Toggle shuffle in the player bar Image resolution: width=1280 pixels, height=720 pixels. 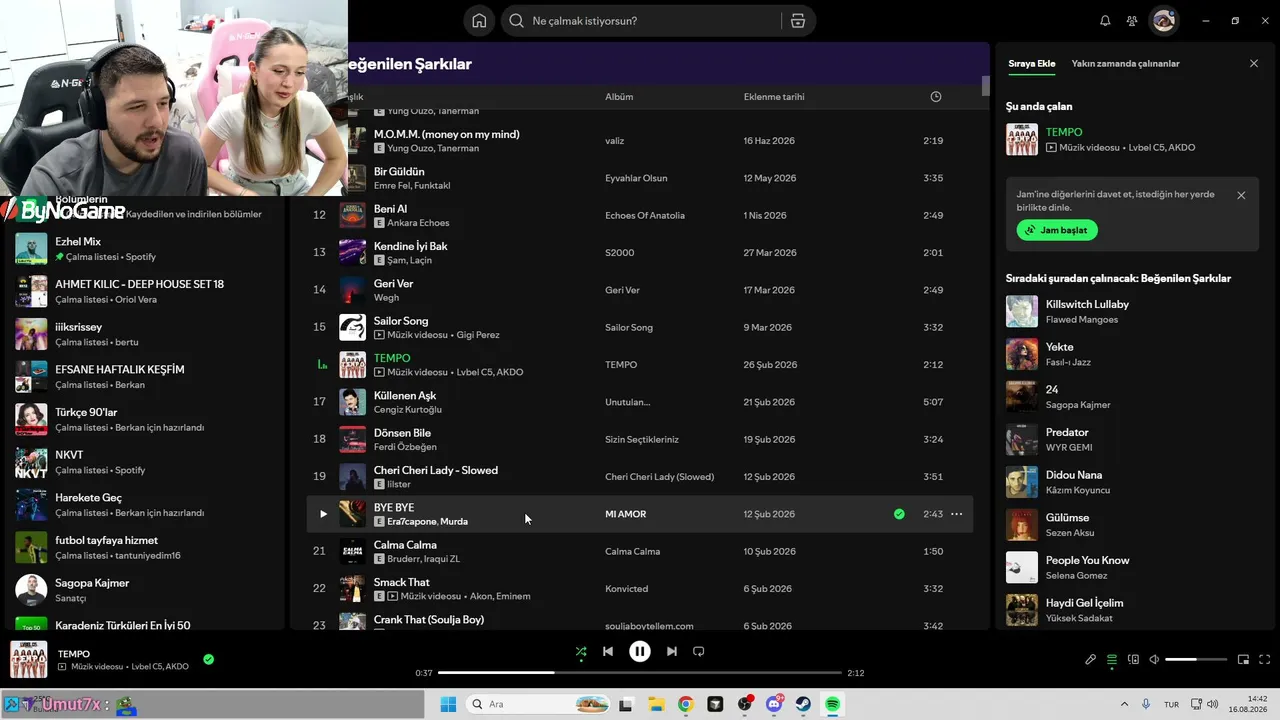point(581,652)
